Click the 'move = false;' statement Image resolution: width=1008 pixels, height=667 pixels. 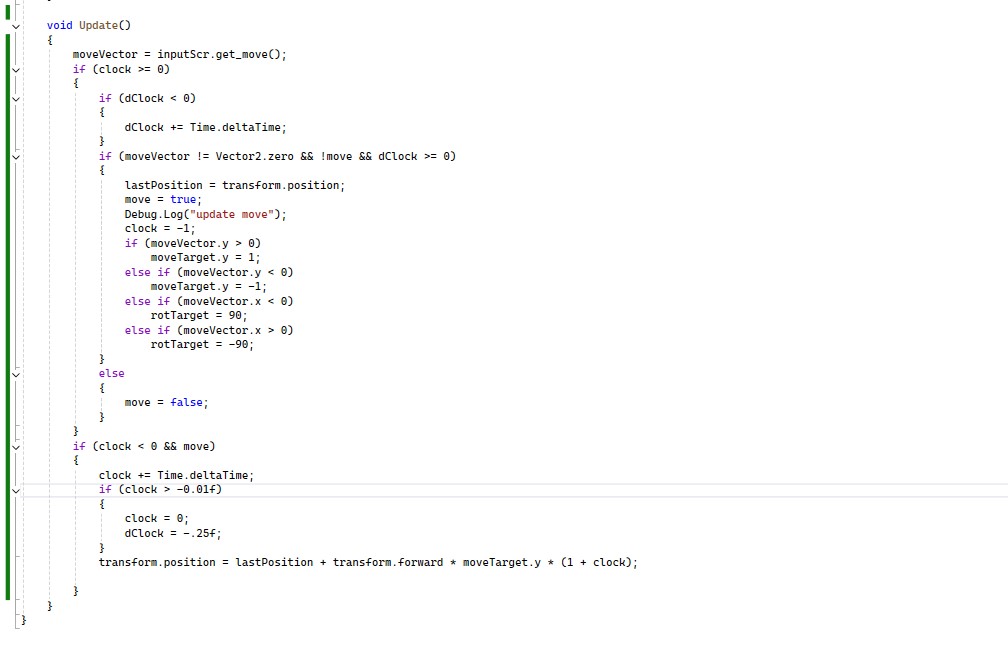[x=166, y=402]
